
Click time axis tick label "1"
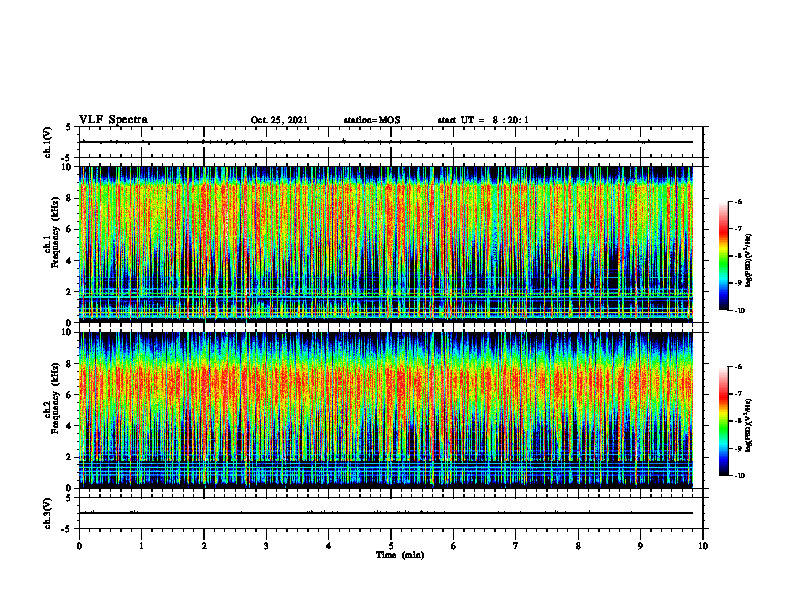[141, 546]
